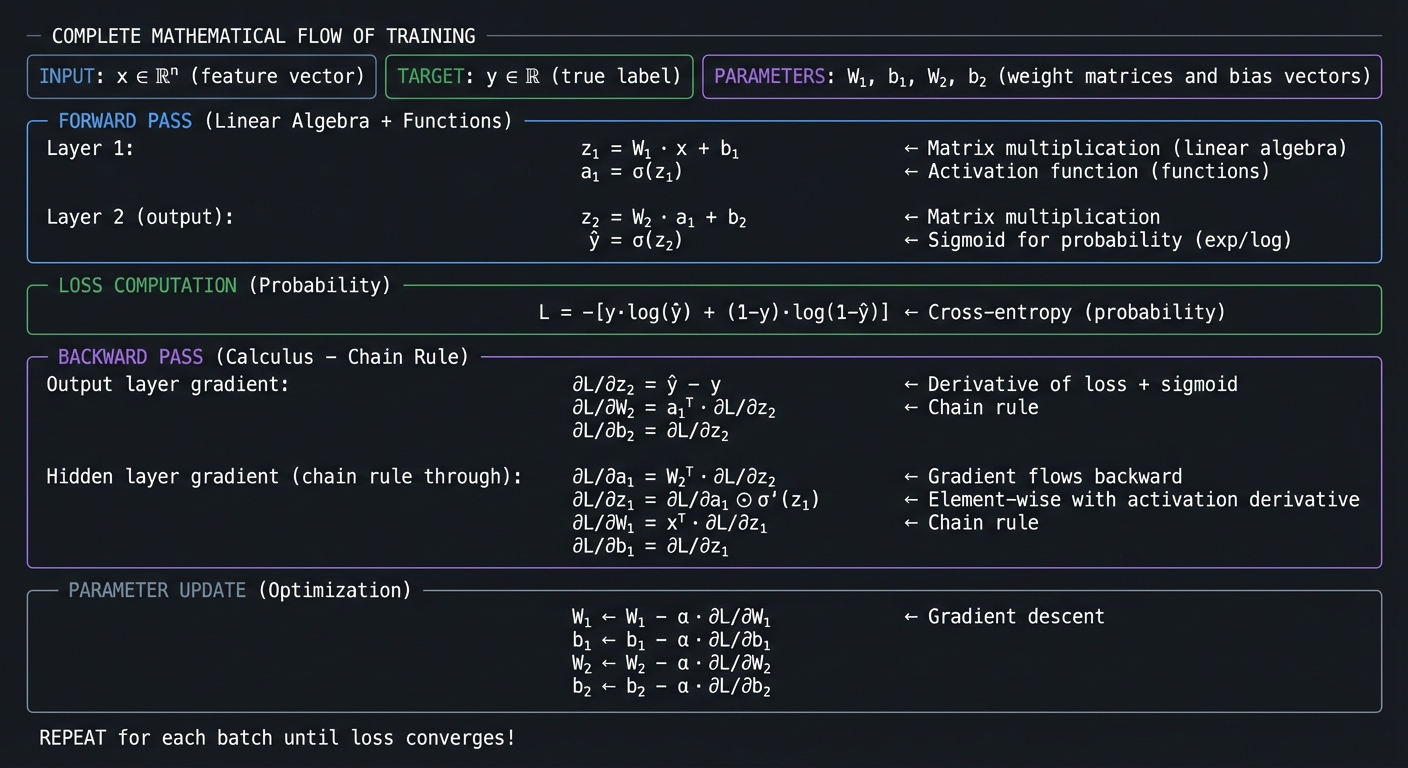Viewport: 1408px width, 768px height.
Task: Select the REPEAT until loss converges line
Action: coord(277,738)
